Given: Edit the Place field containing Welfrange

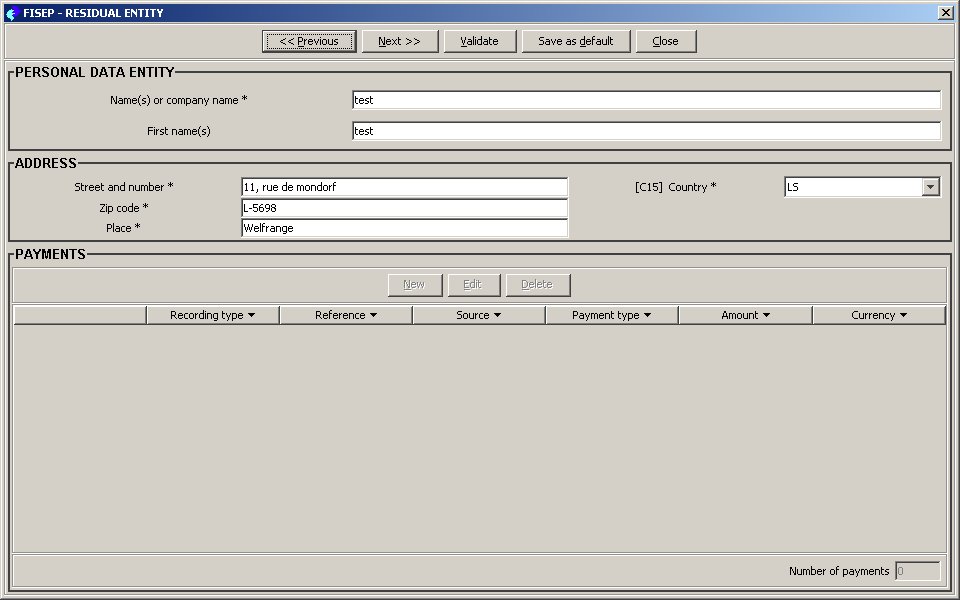Looking at the screenshot, I should tap(404, 228).
